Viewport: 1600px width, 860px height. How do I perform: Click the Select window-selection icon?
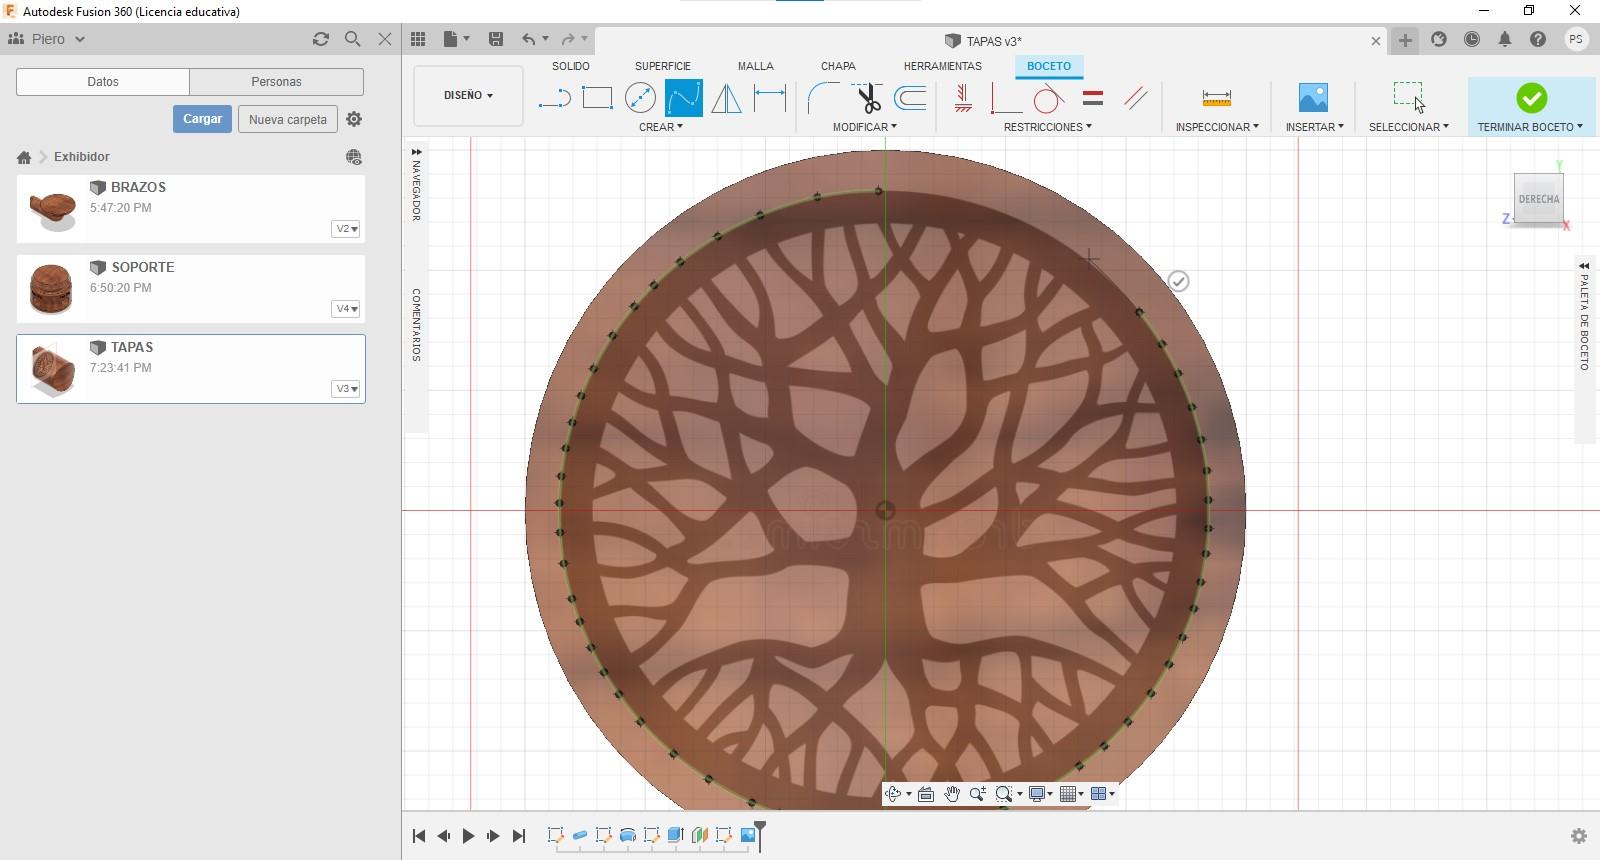(1408, 97)
